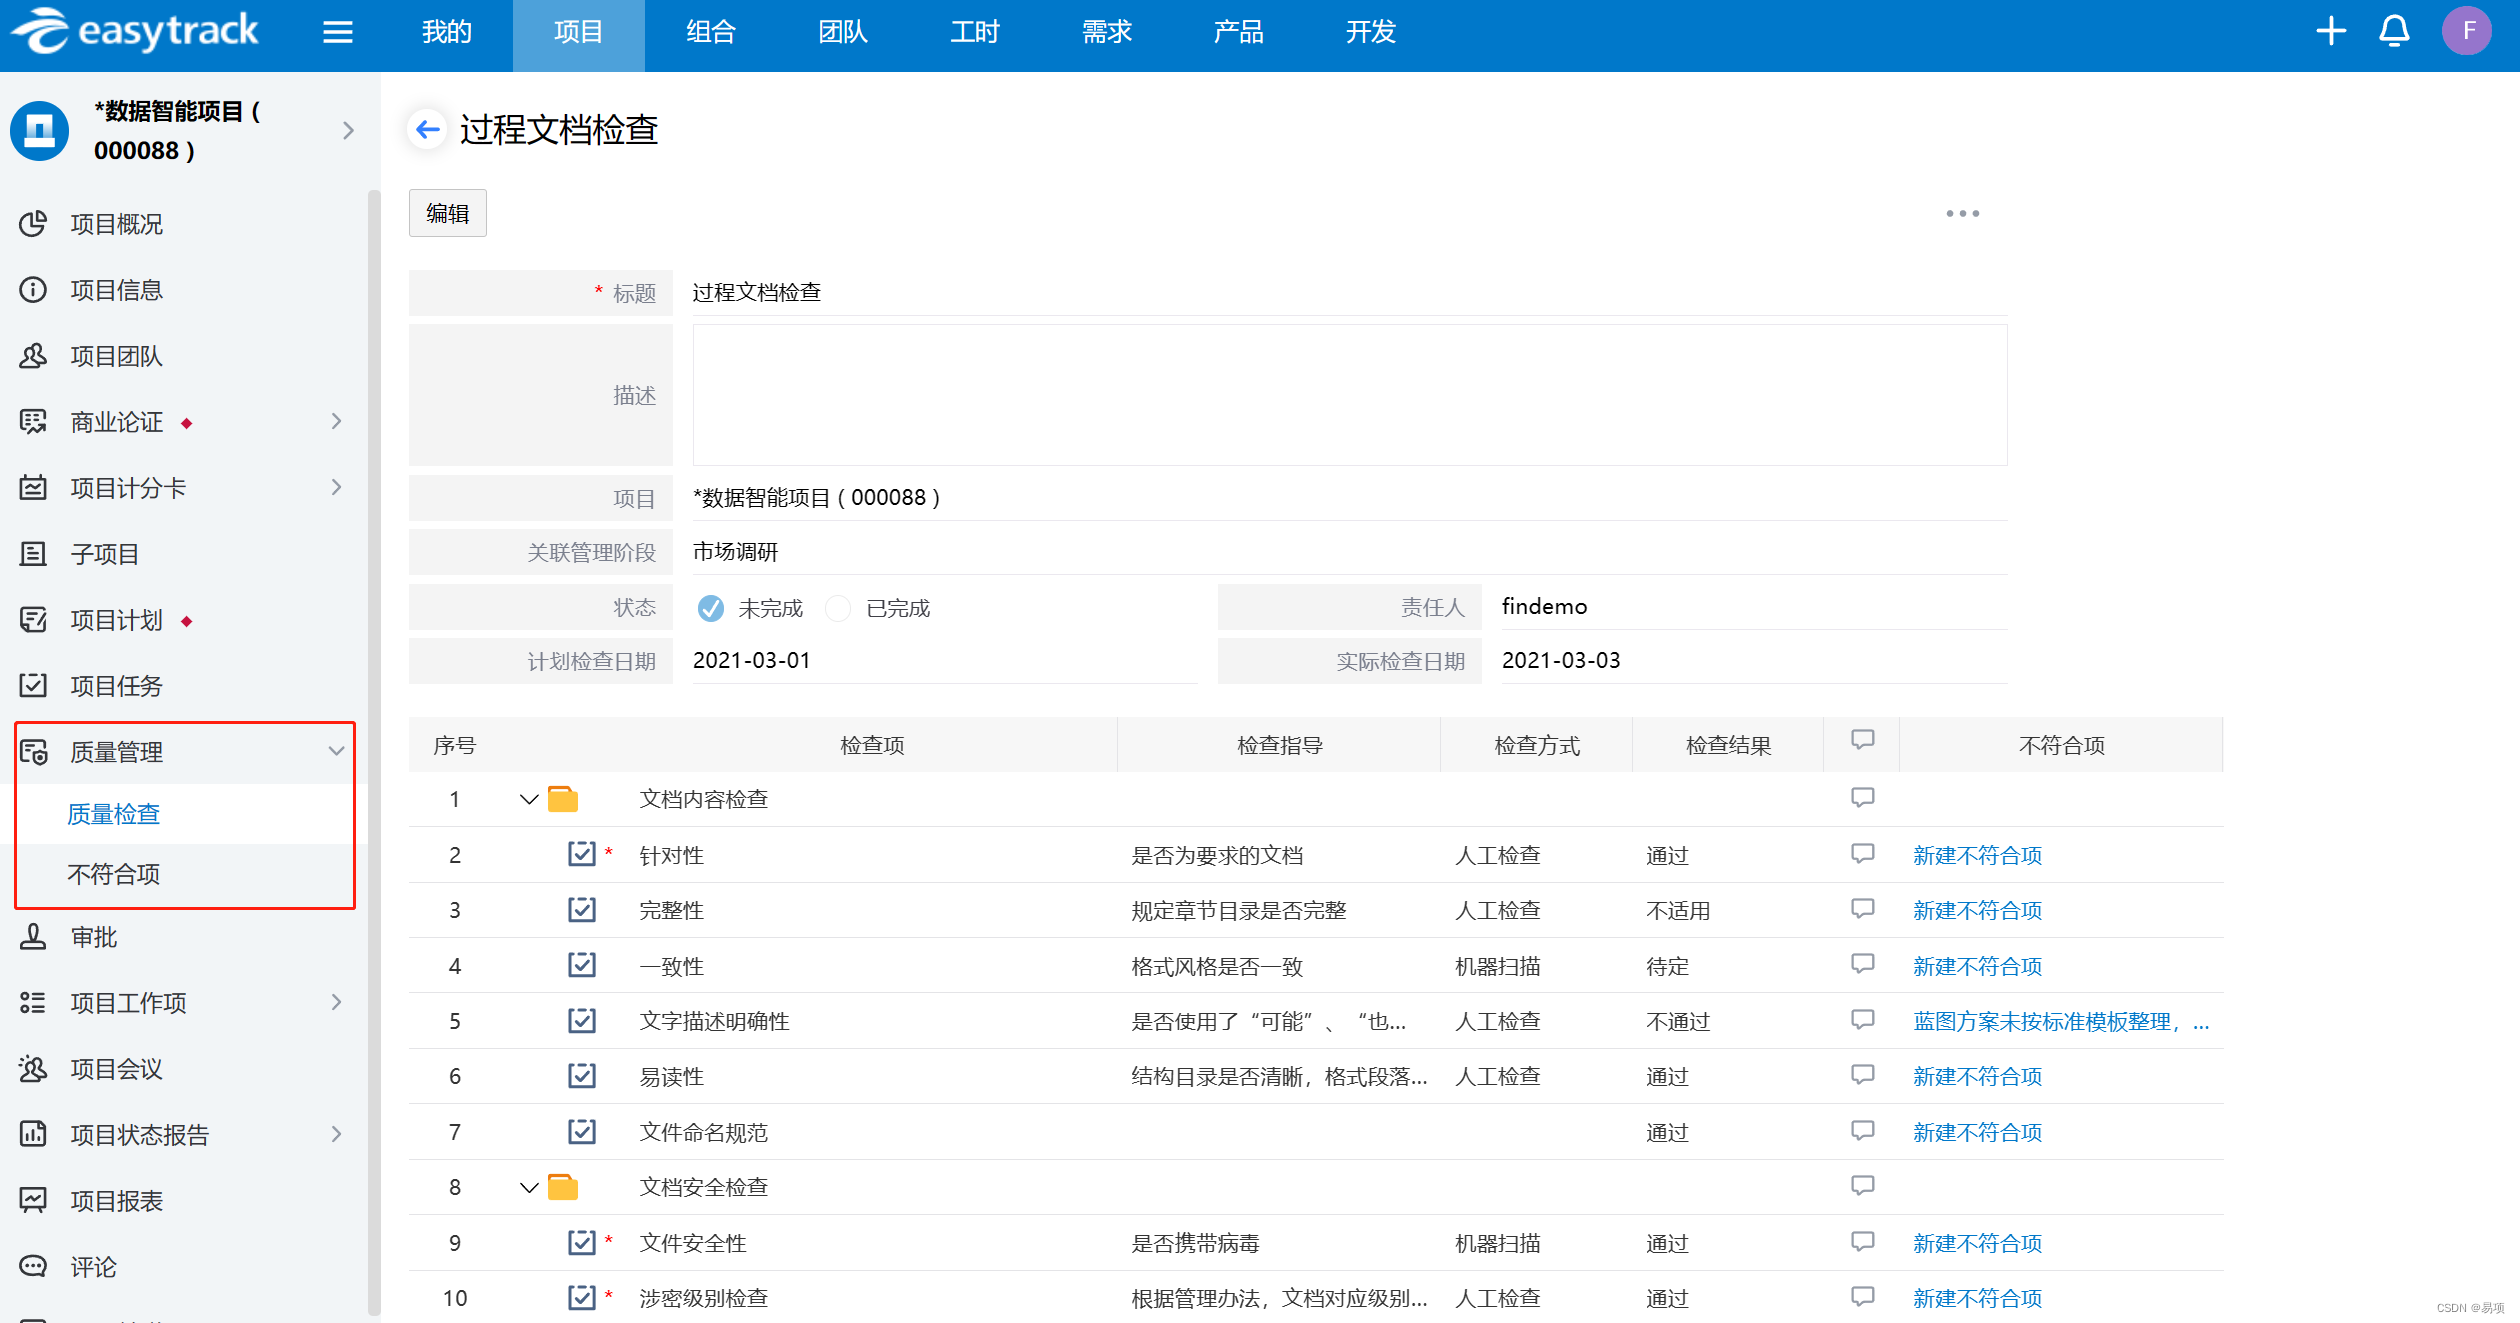Expand the 项目计分卡 submenu
Image resolution: width=2520 pixels, height=1323 pixels.
click(337, 488)
